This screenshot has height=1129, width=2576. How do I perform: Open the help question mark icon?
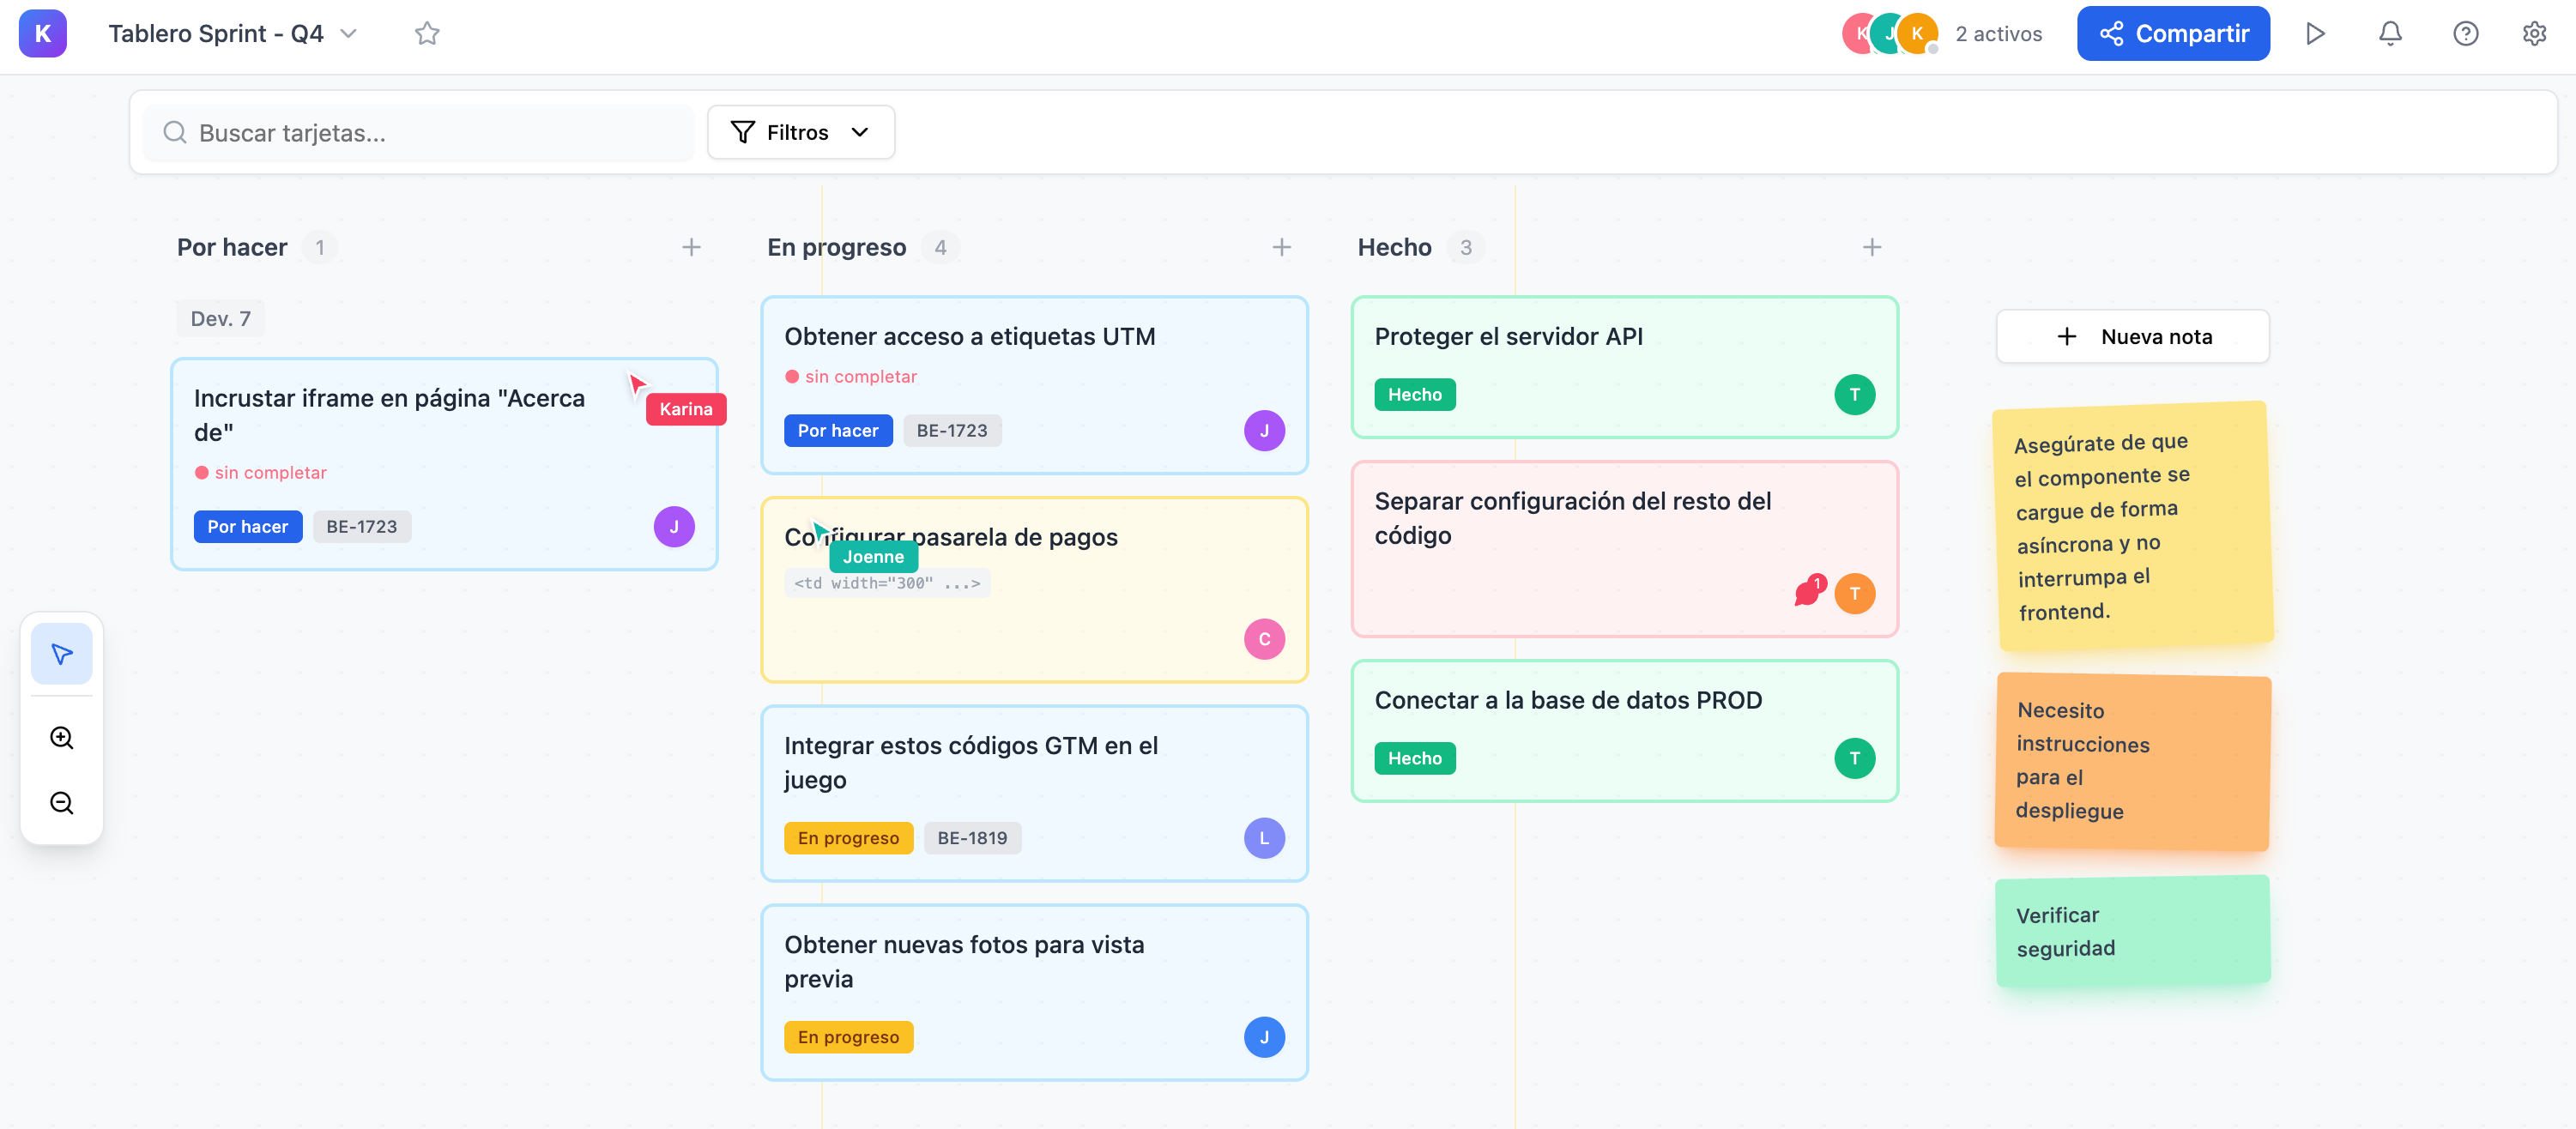2465,34
